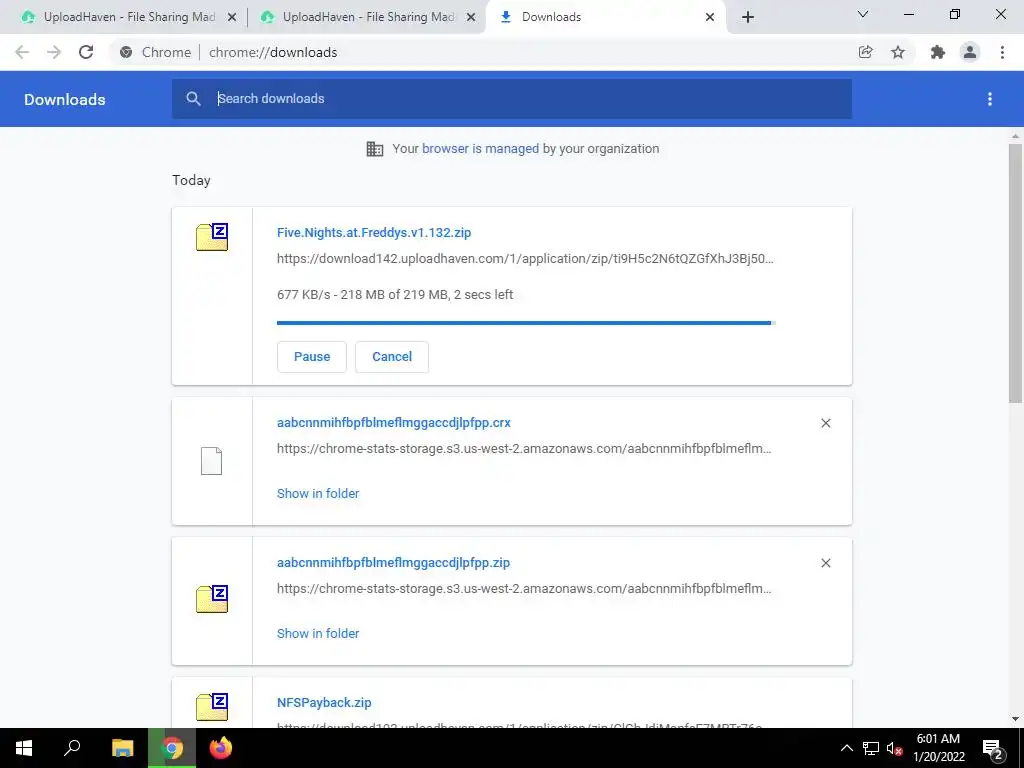This screenshot has width=1024, height=768.
Task: Click the managed organization building icon
Action: pyautogui.click(x=375, y=149)
